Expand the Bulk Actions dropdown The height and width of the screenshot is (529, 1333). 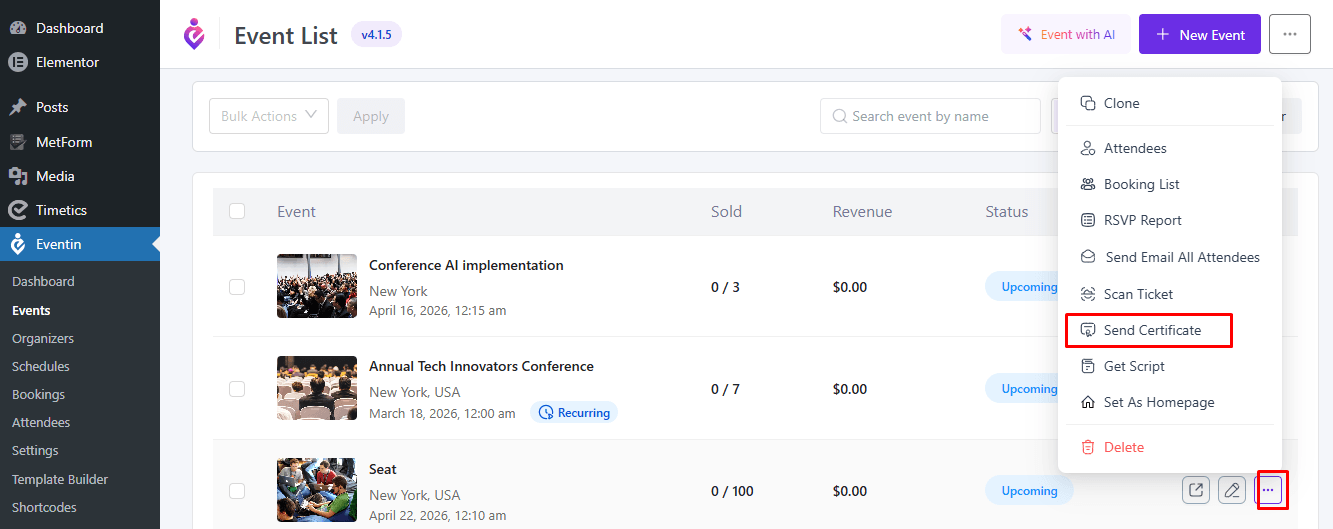[268, 116]
